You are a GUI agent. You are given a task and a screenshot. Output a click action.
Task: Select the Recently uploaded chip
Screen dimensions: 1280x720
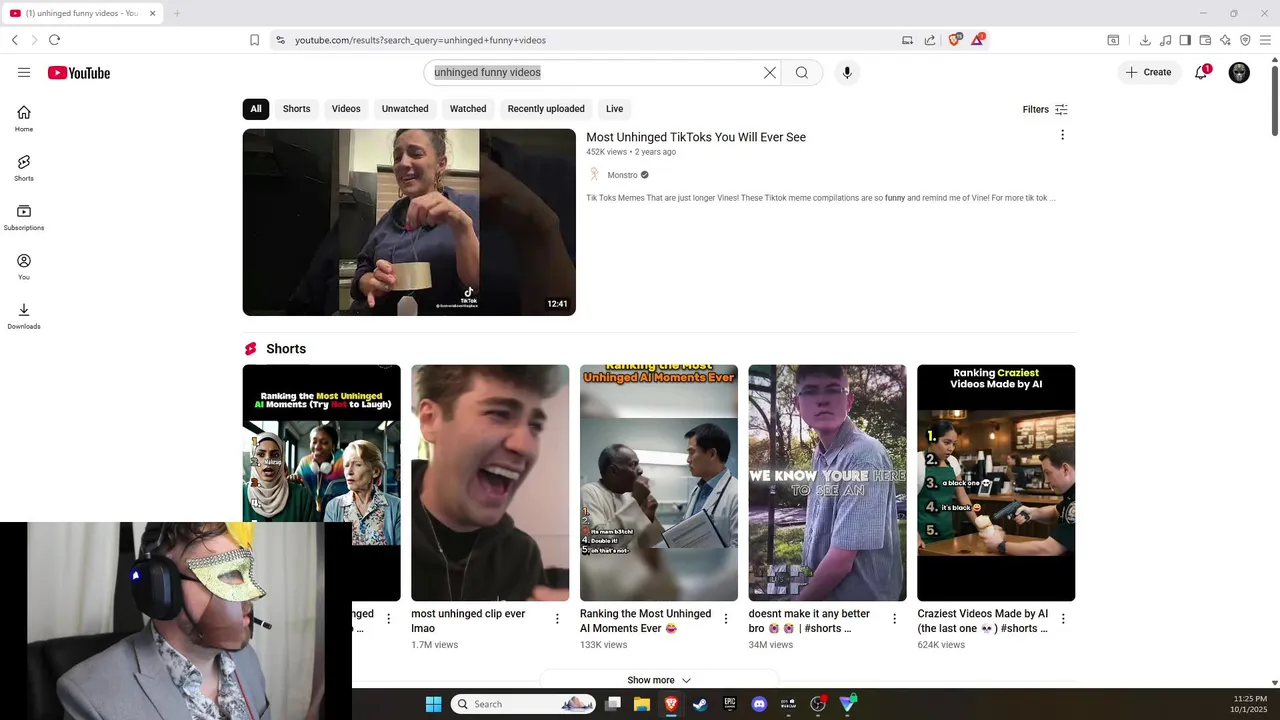(546, 109)
